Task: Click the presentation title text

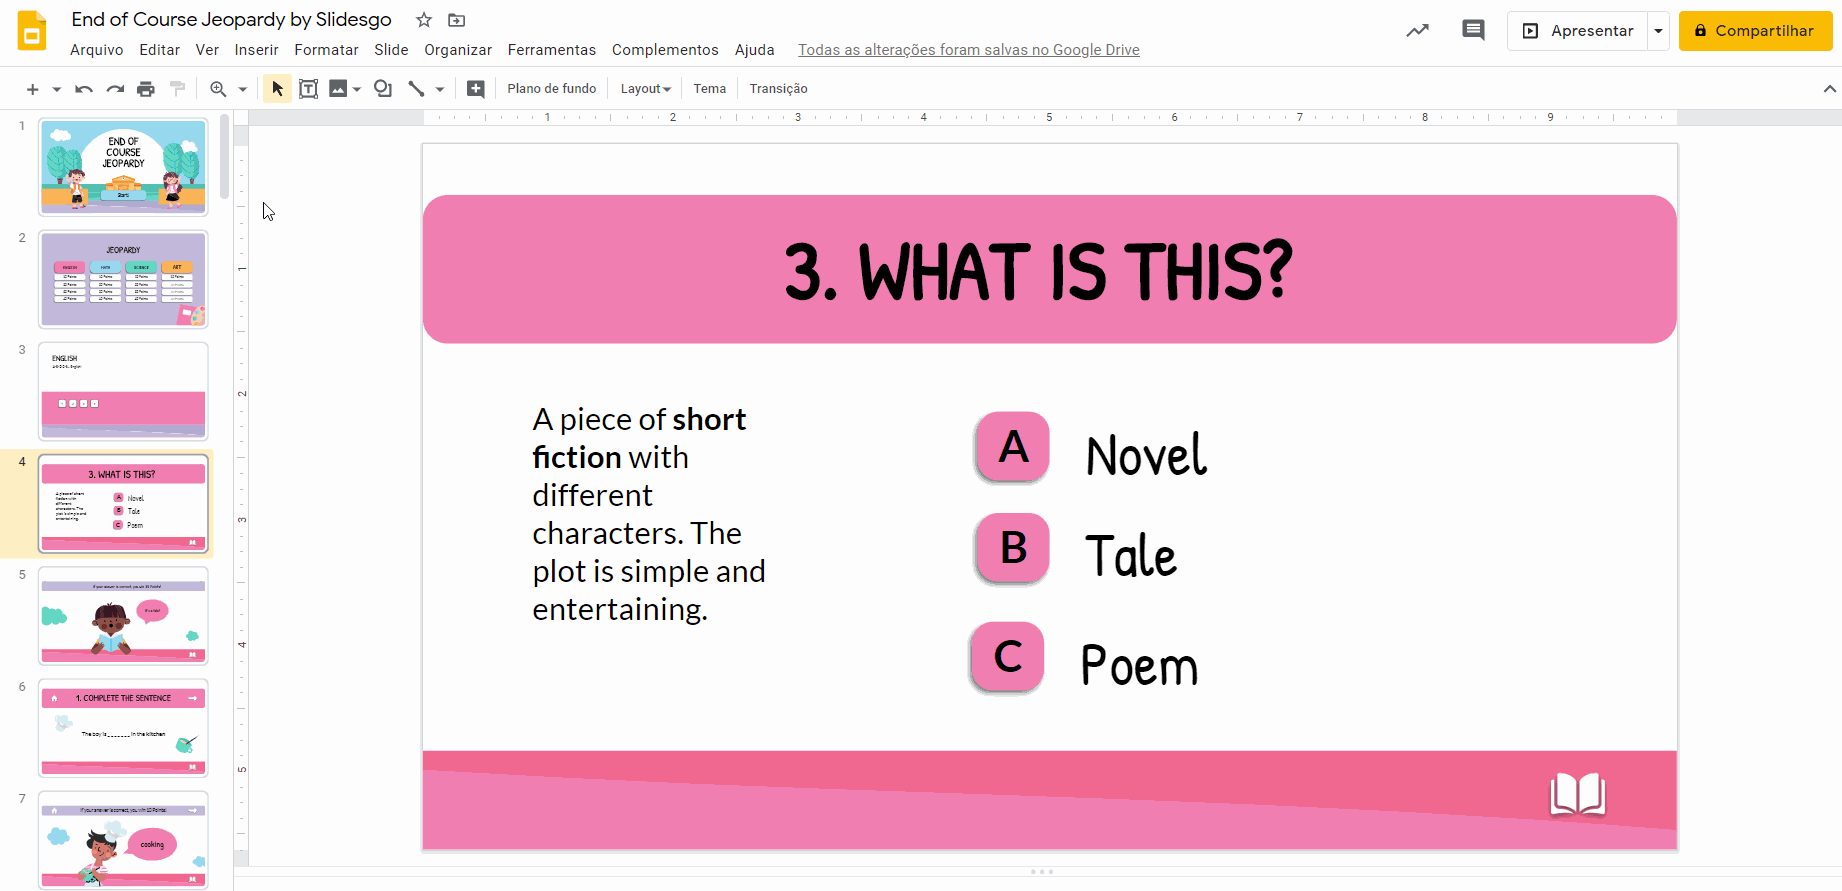Action: tap(232, 20)
